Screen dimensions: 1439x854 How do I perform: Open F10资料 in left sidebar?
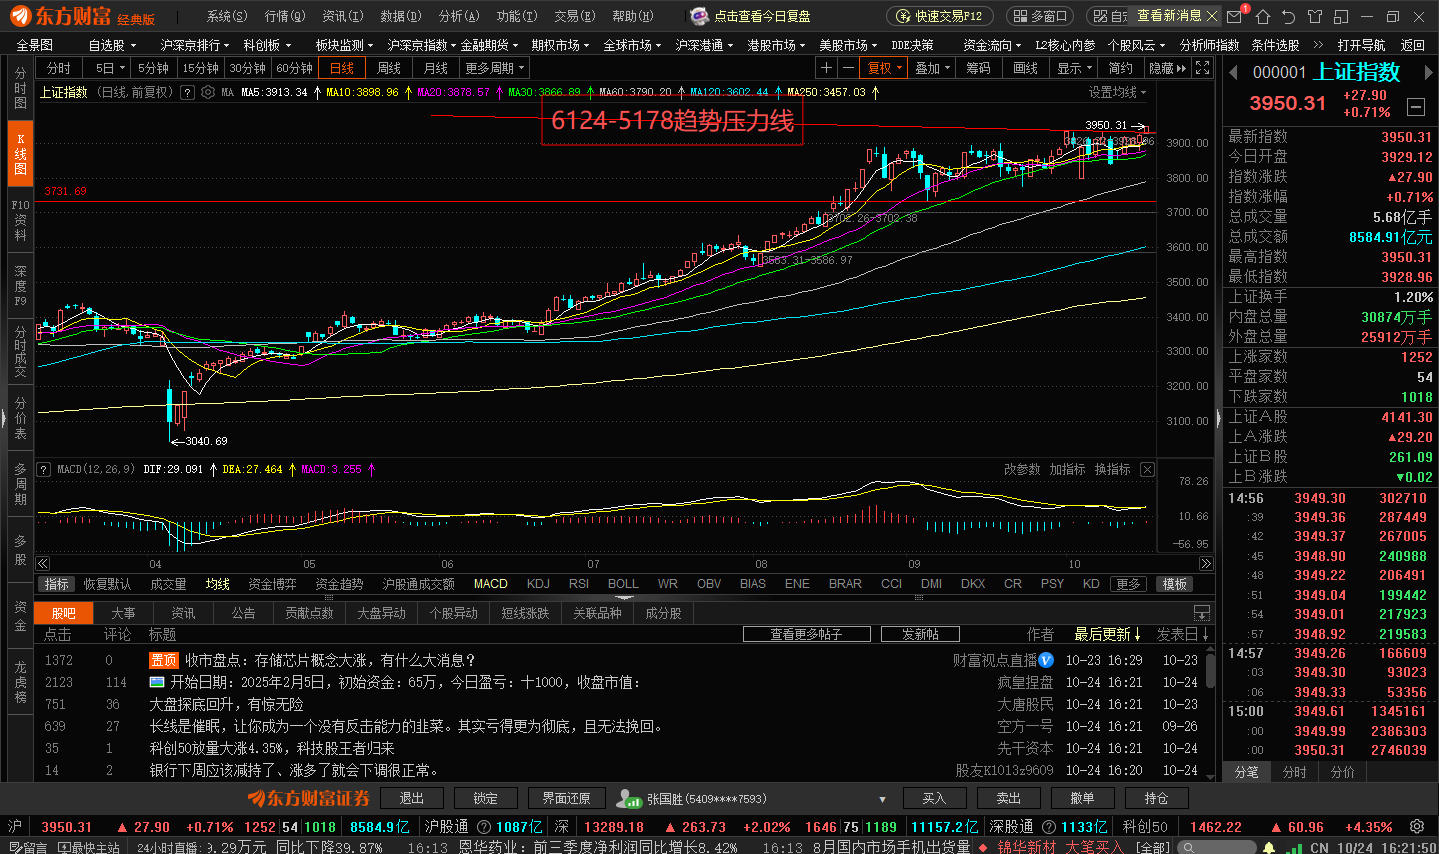tap(20, 219)
